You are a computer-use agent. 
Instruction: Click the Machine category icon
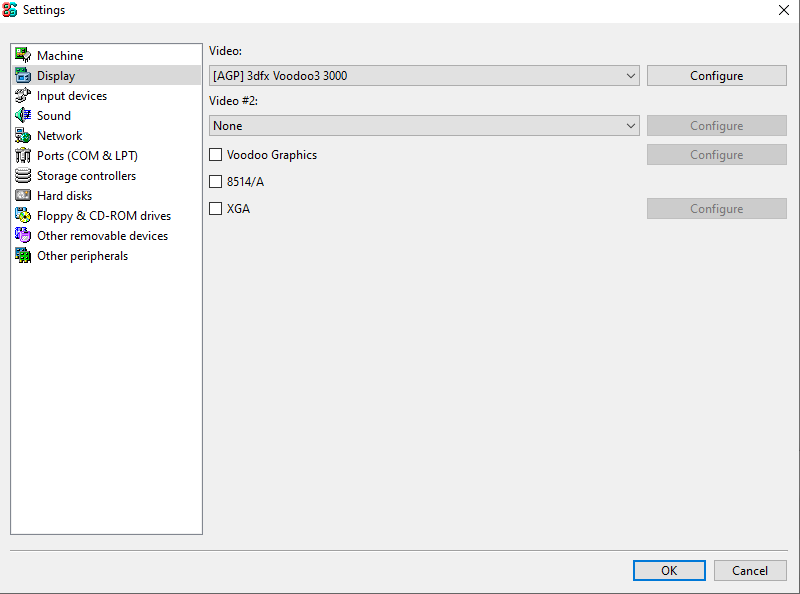click(23, 55)
